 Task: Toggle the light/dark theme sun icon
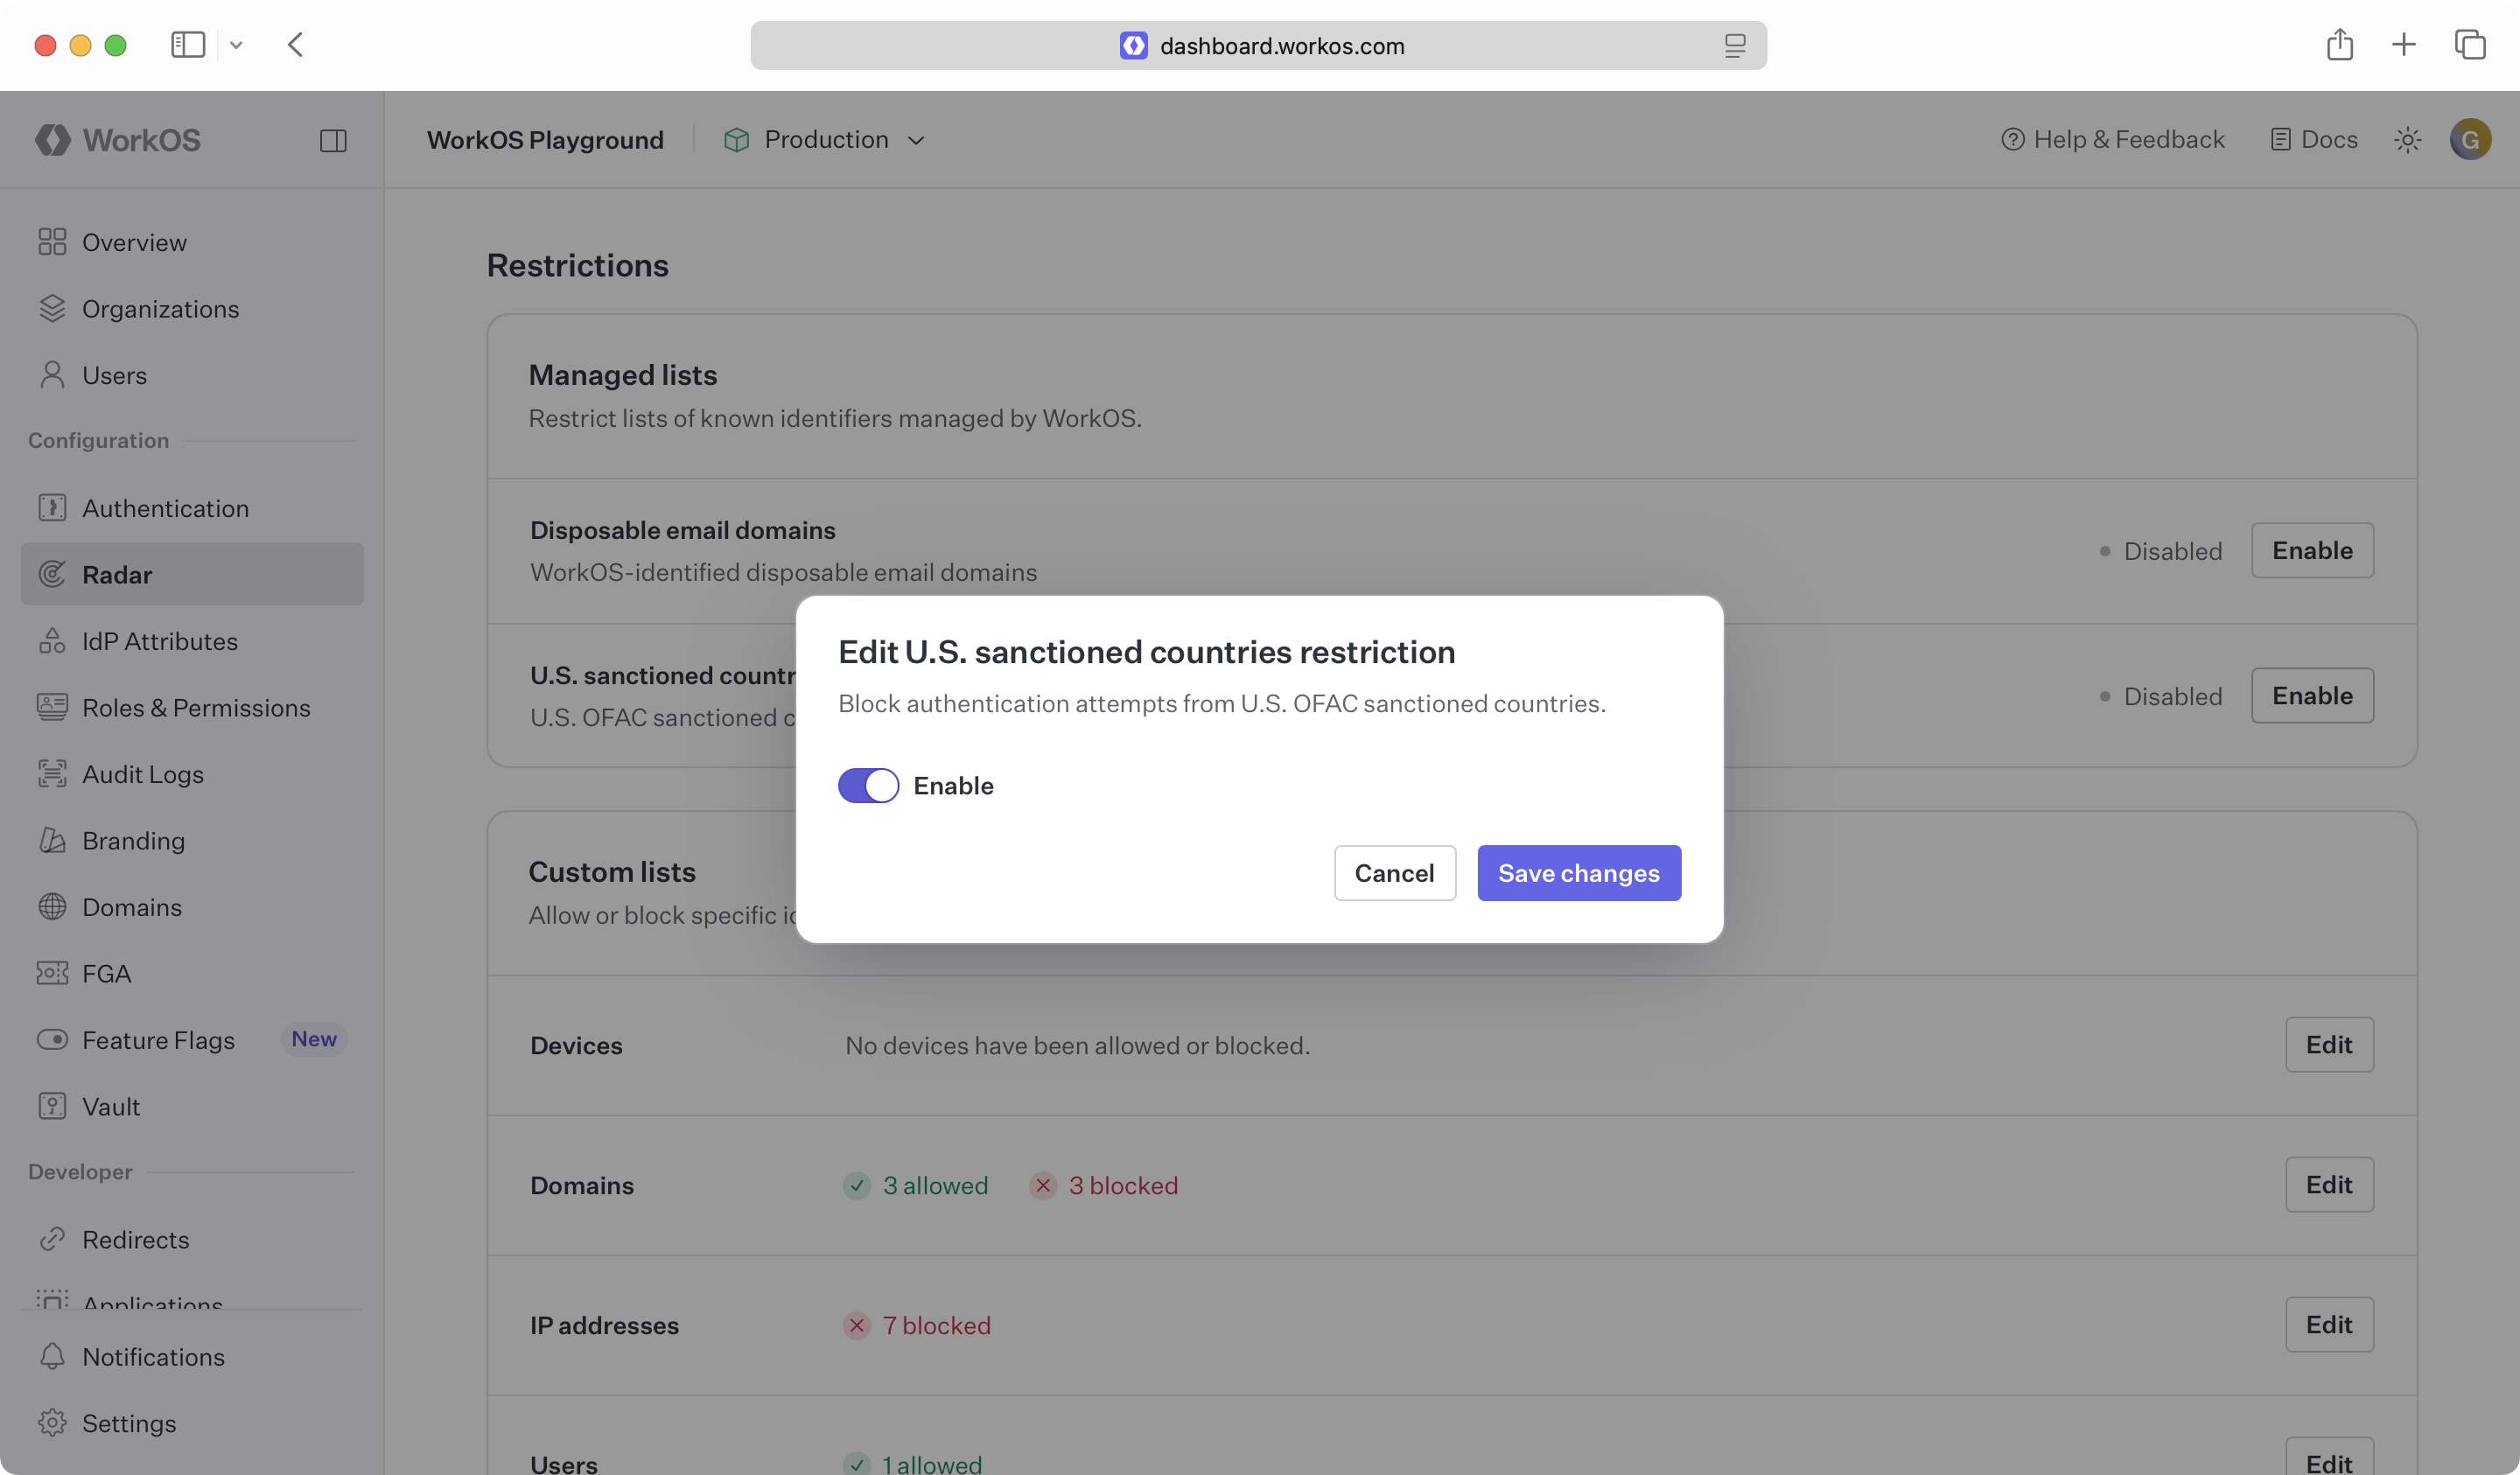(2407, 140)
